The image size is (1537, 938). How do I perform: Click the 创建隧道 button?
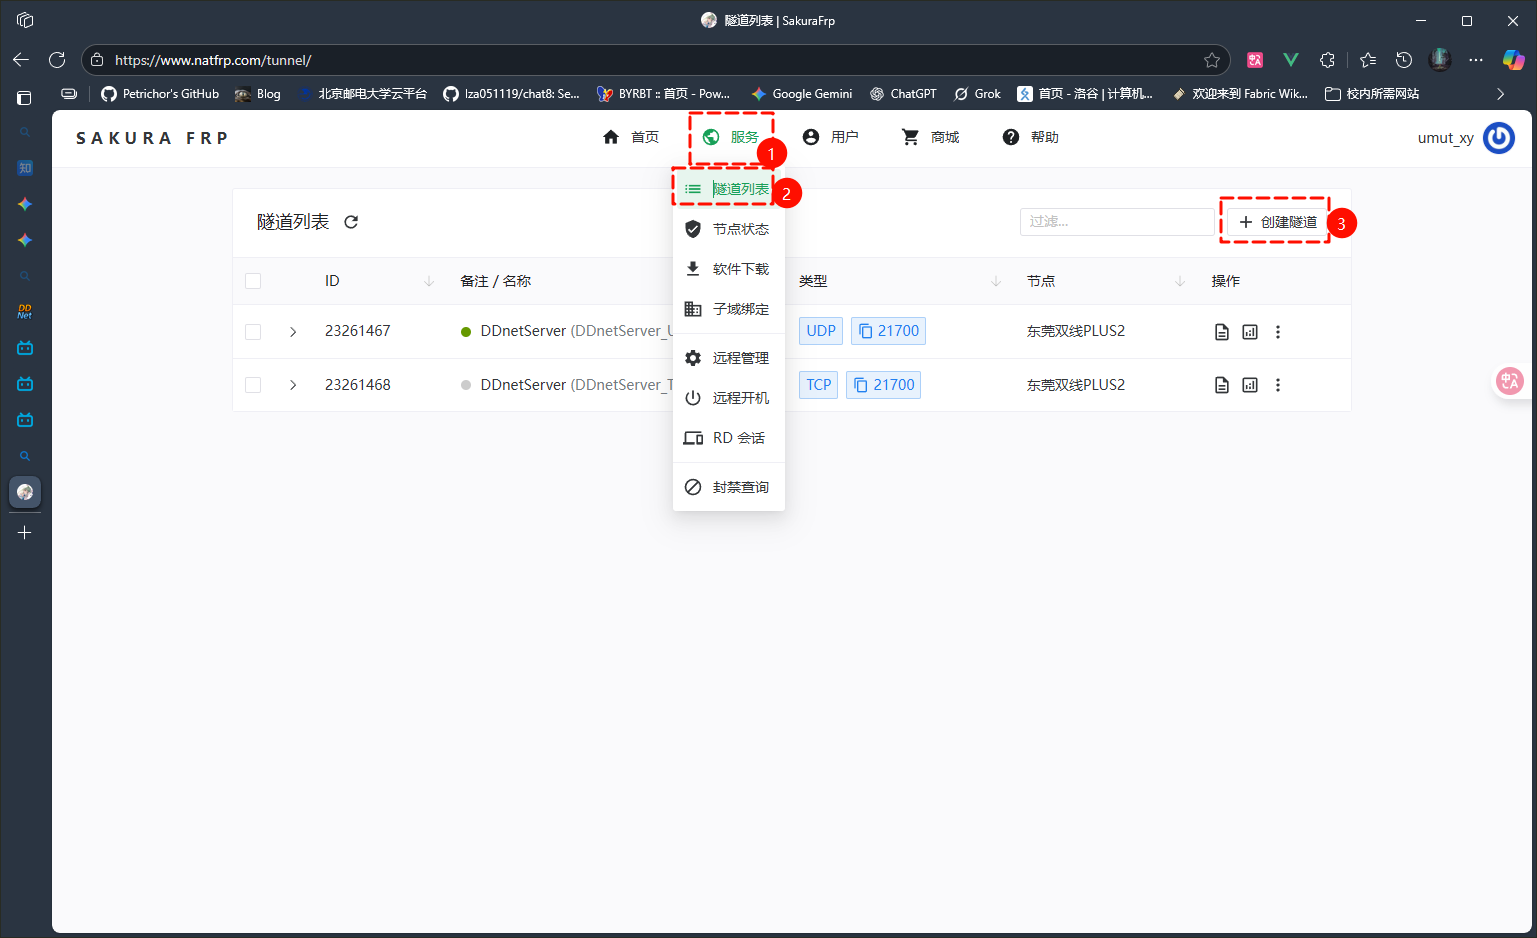(1278, 222)
